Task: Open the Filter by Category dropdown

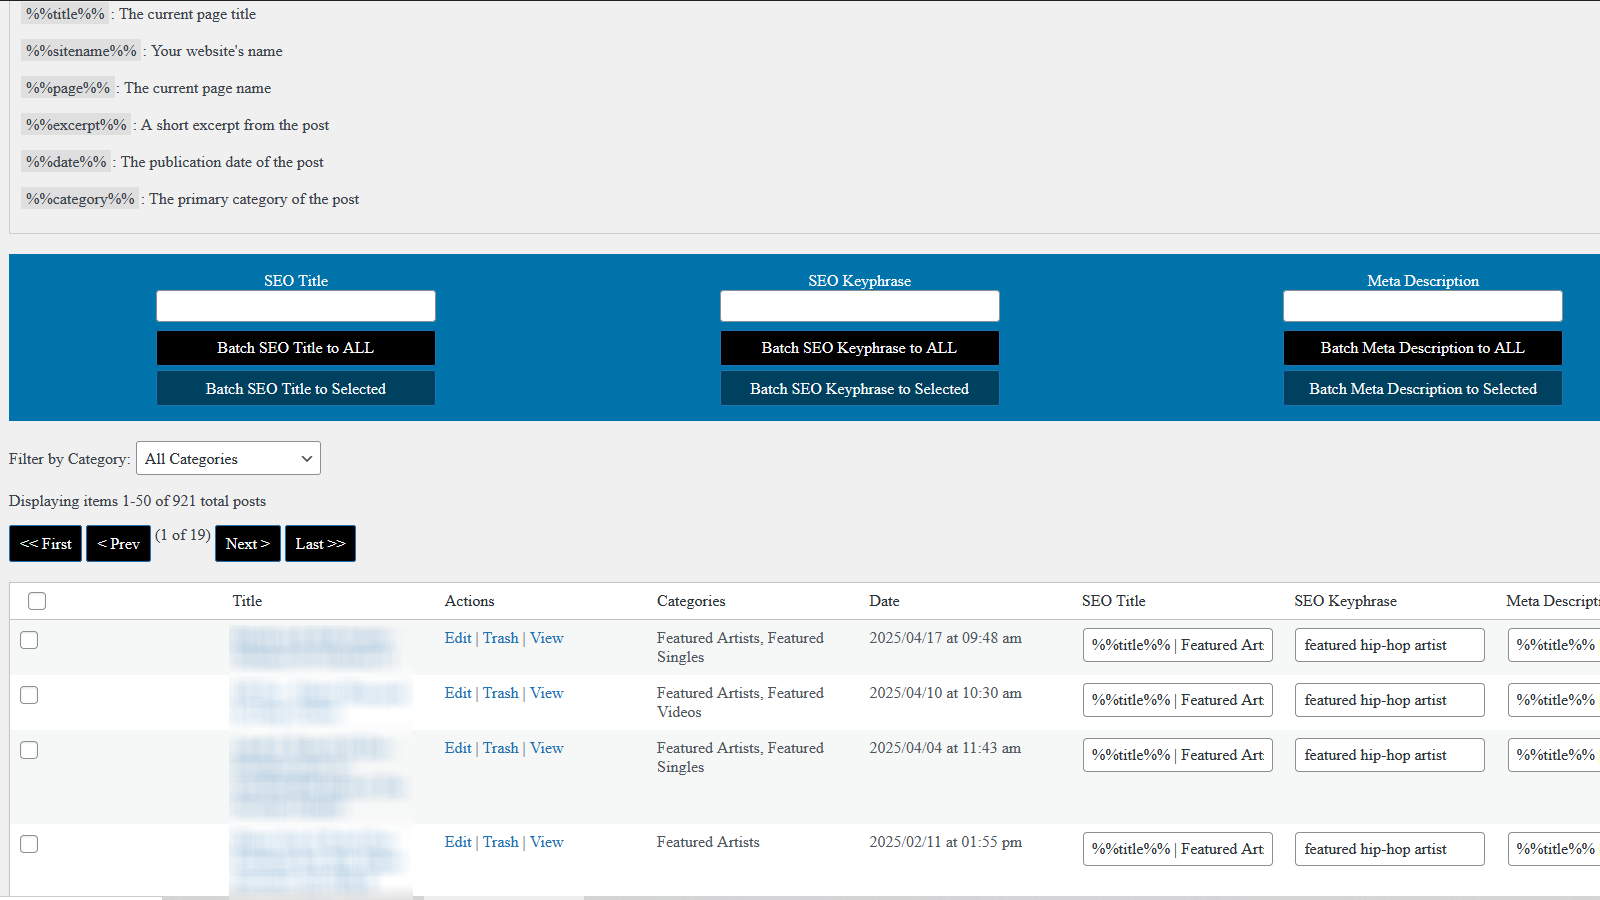Action: [228, 459]
